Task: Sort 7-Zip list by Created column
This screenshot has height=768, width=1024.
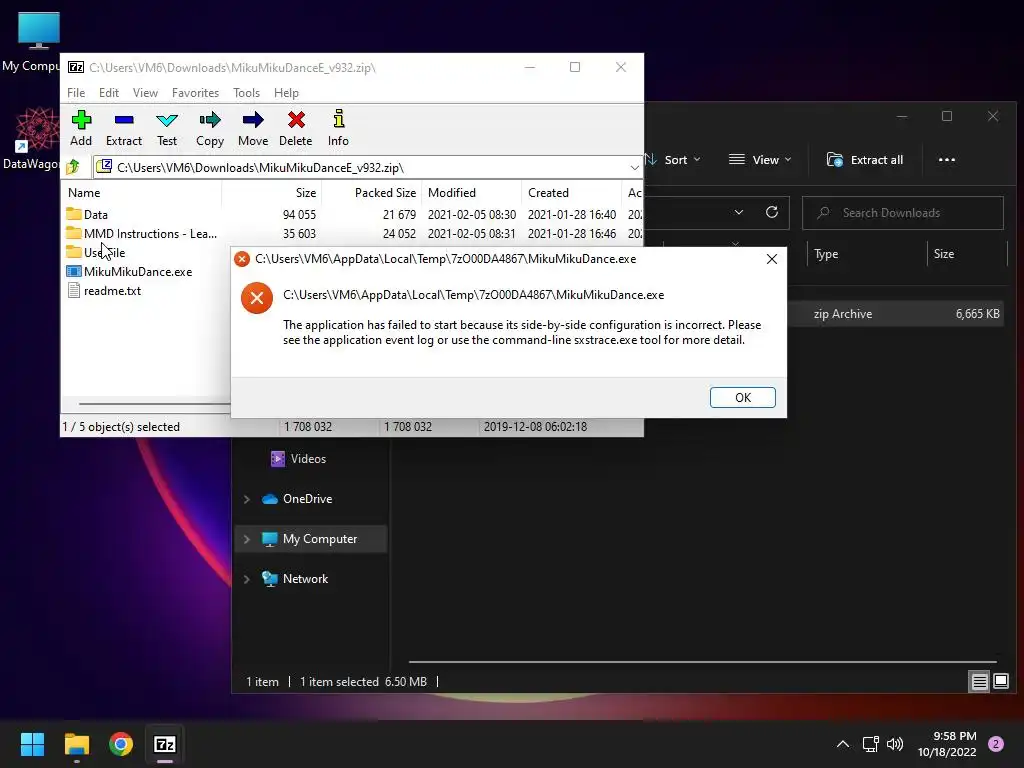Action: pos(571,193)
